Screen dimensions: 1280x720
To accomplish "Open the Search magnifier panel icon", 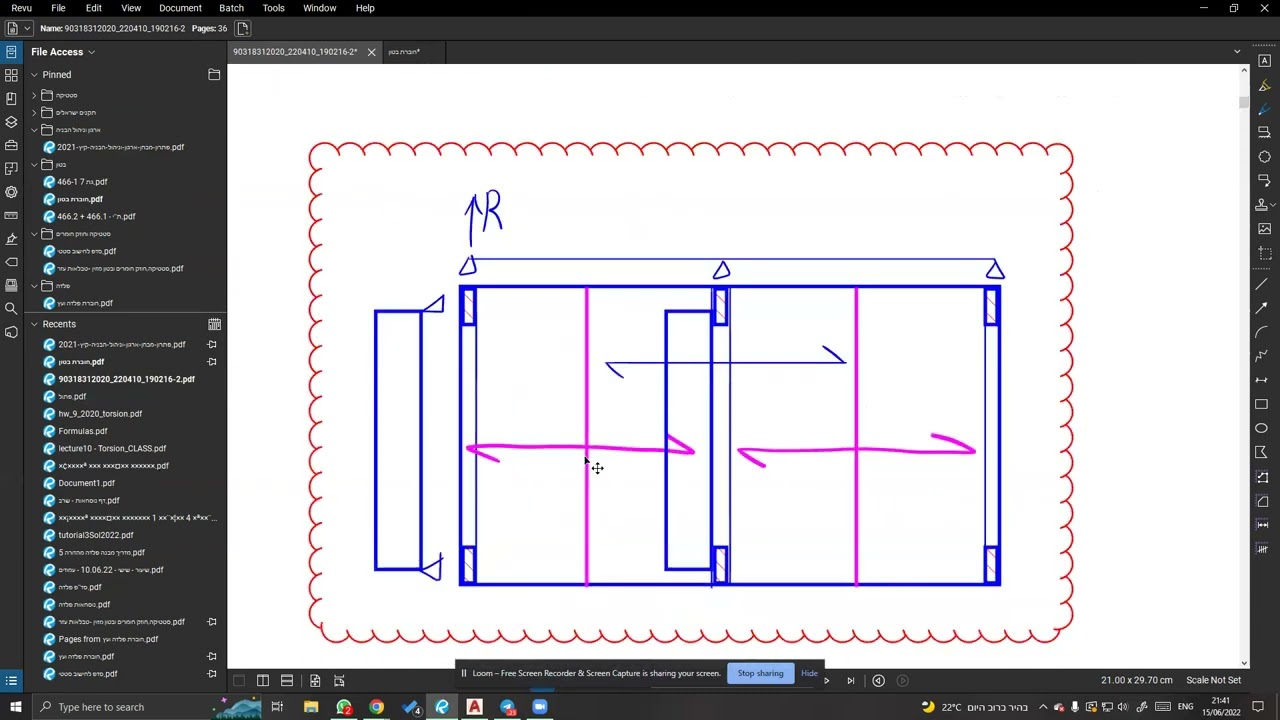I will click(11, 309).
